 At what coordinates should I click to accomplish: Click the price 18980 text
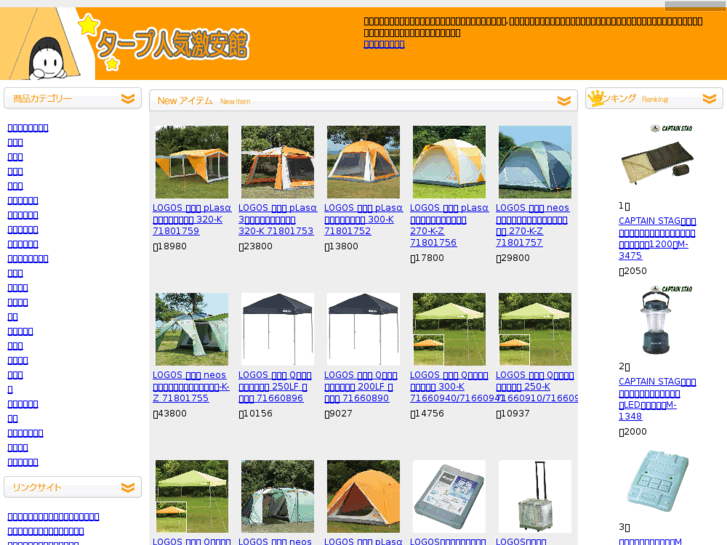coord(170,246)
